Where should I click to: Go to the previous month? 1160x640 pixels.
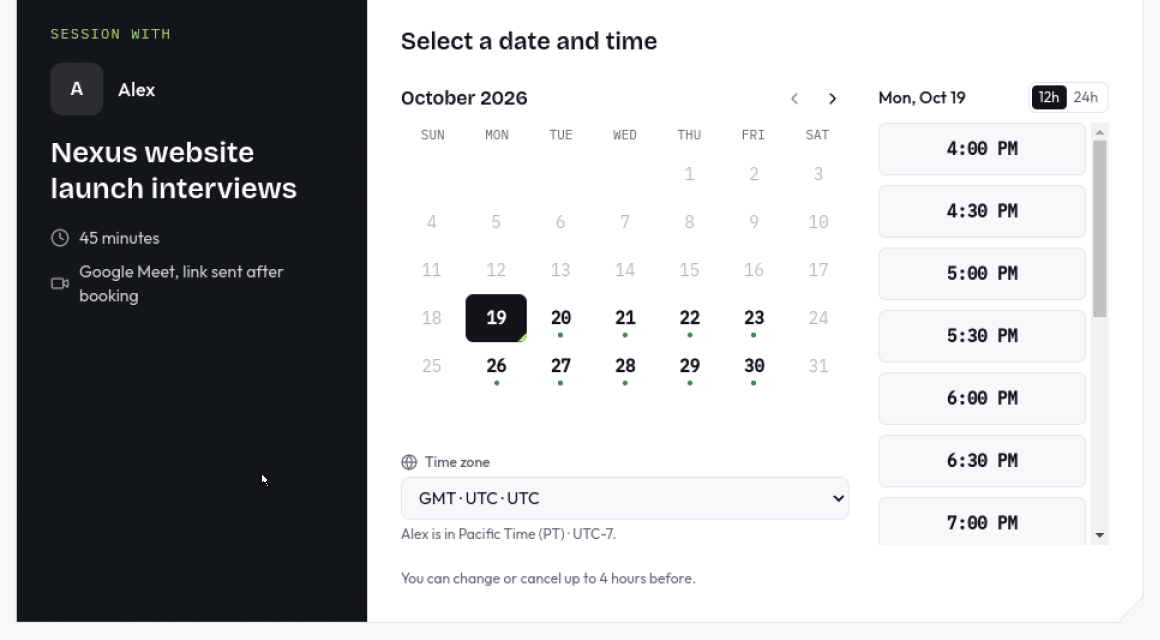tap(794, 98)
